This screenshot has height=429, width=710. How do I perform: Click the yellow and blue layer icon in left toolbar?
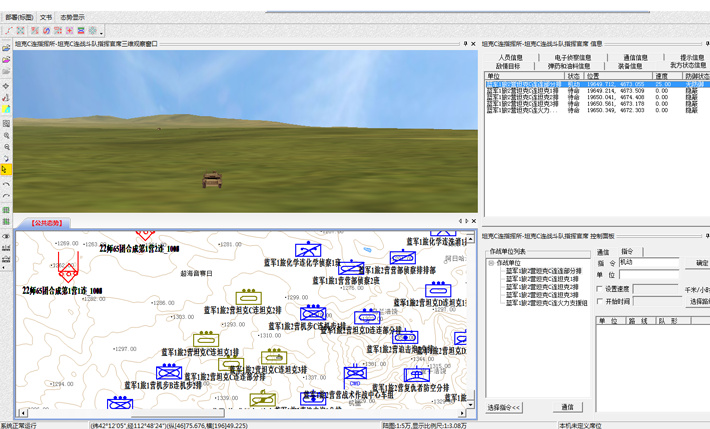[x=6, y=110]
